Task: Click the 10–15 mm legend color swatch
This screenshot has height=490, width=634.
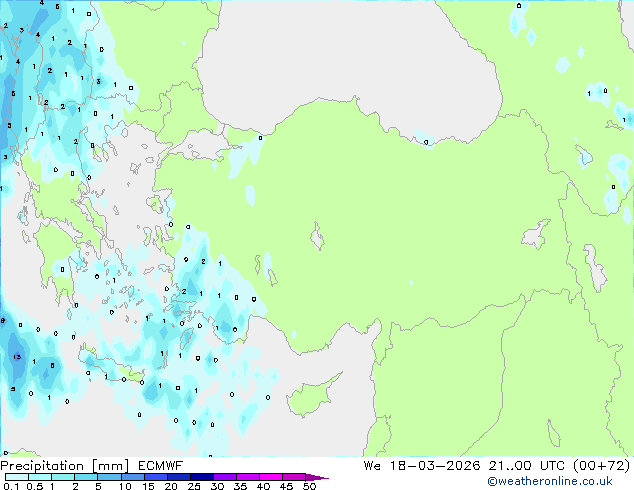Action: tap(132, 477)
